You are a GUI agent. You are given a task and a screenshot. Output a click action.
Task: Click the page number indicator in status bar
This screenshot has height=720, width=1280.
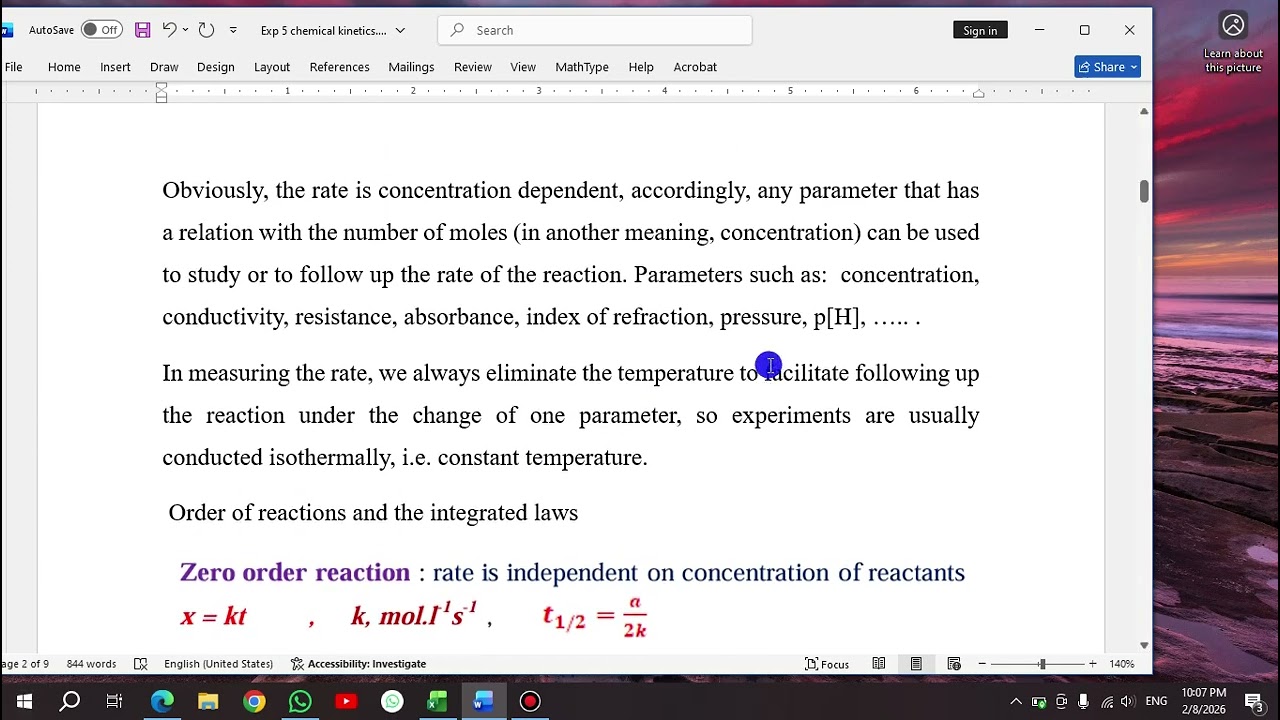point(24,664)
